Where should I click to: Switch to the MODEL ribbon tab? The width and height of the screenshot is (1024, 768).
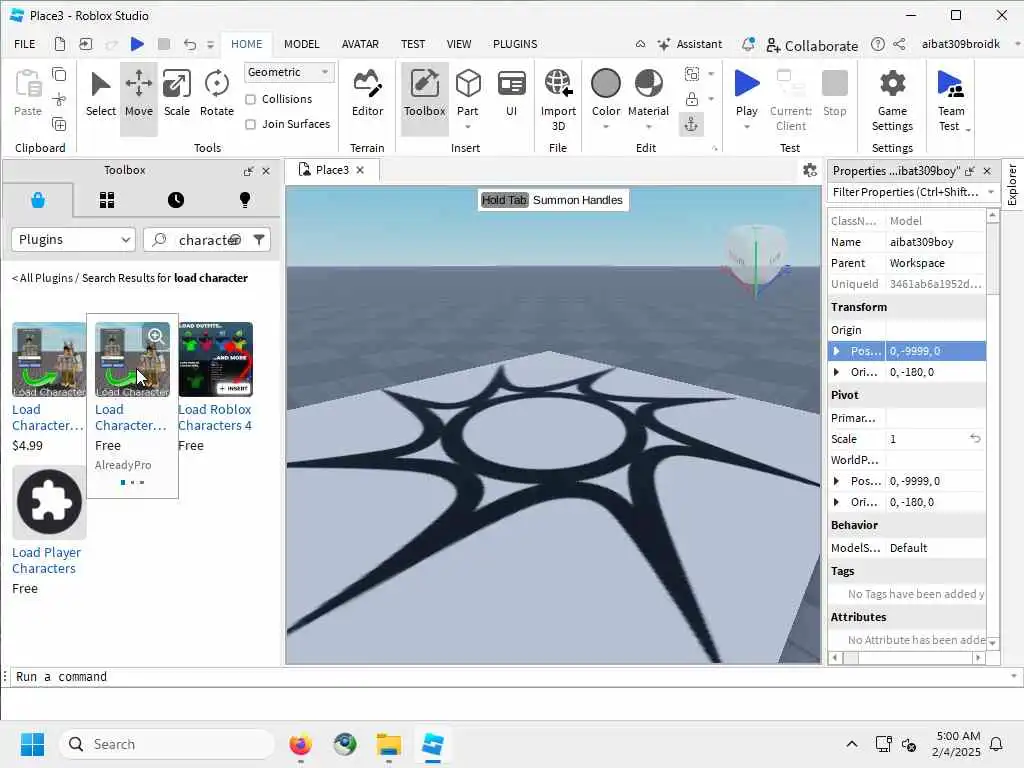pyautogui.click(x=301, y=44)
